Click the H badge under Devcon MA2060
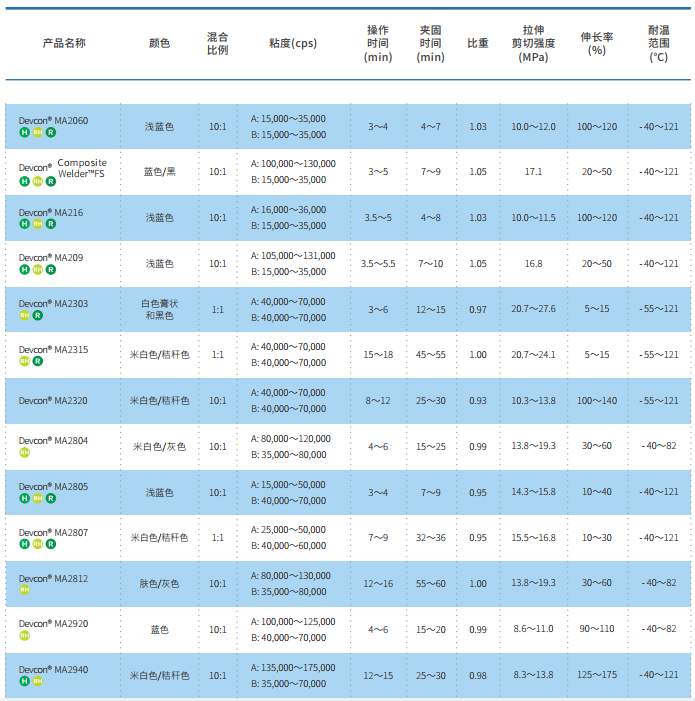Image resolution: width=695 pixels, height=701 pixels. [x=25, y=132]
